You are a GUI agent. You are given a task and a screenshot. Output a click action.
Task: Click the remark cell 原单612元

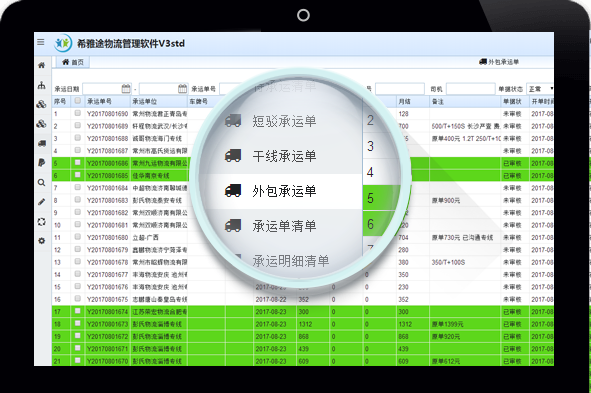click(446, 361)
